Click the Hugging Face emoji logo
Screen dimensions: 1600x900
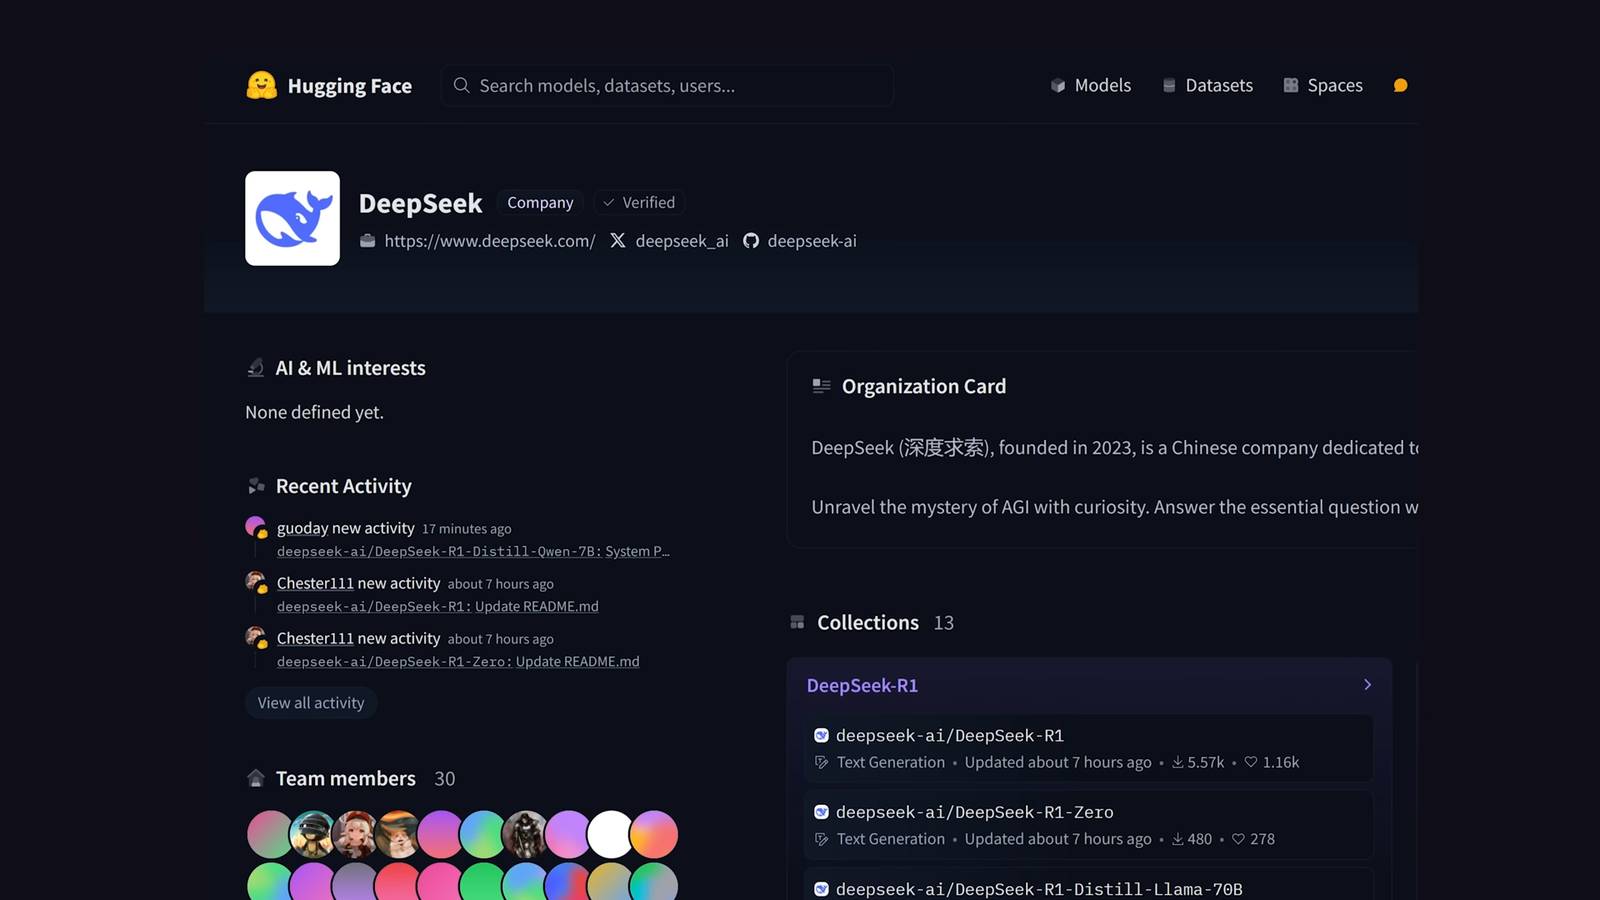click(261, 85)
